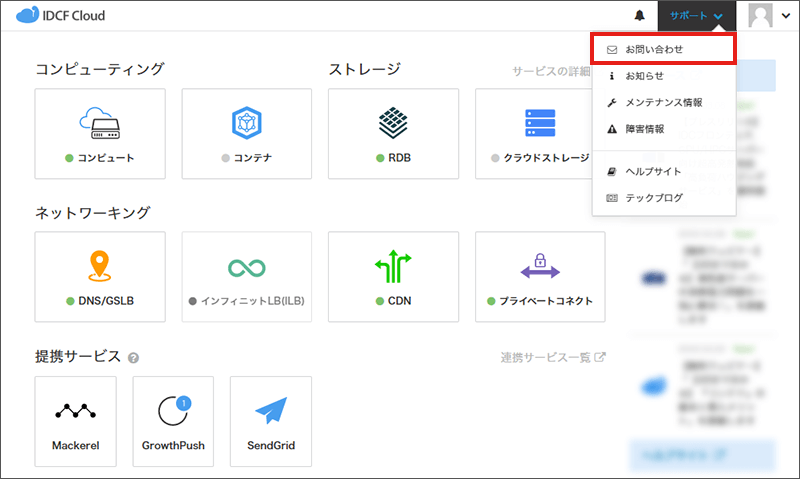The width and height of the screenshot is (800, 479).
Task: Select the RDB database service icon
Action: (x=393, y=123)
